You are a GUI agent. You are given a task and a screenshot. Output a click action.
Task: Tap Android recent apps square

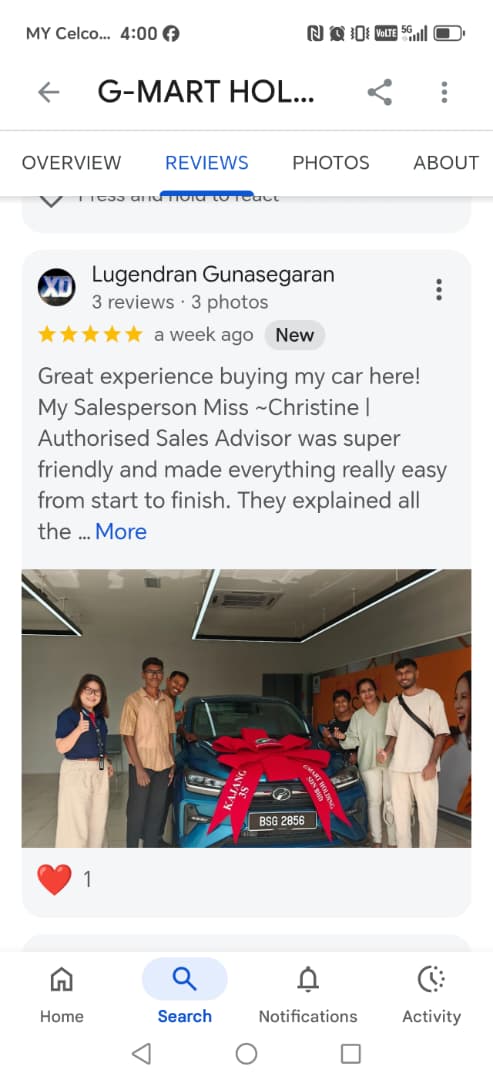(351, 1053)
